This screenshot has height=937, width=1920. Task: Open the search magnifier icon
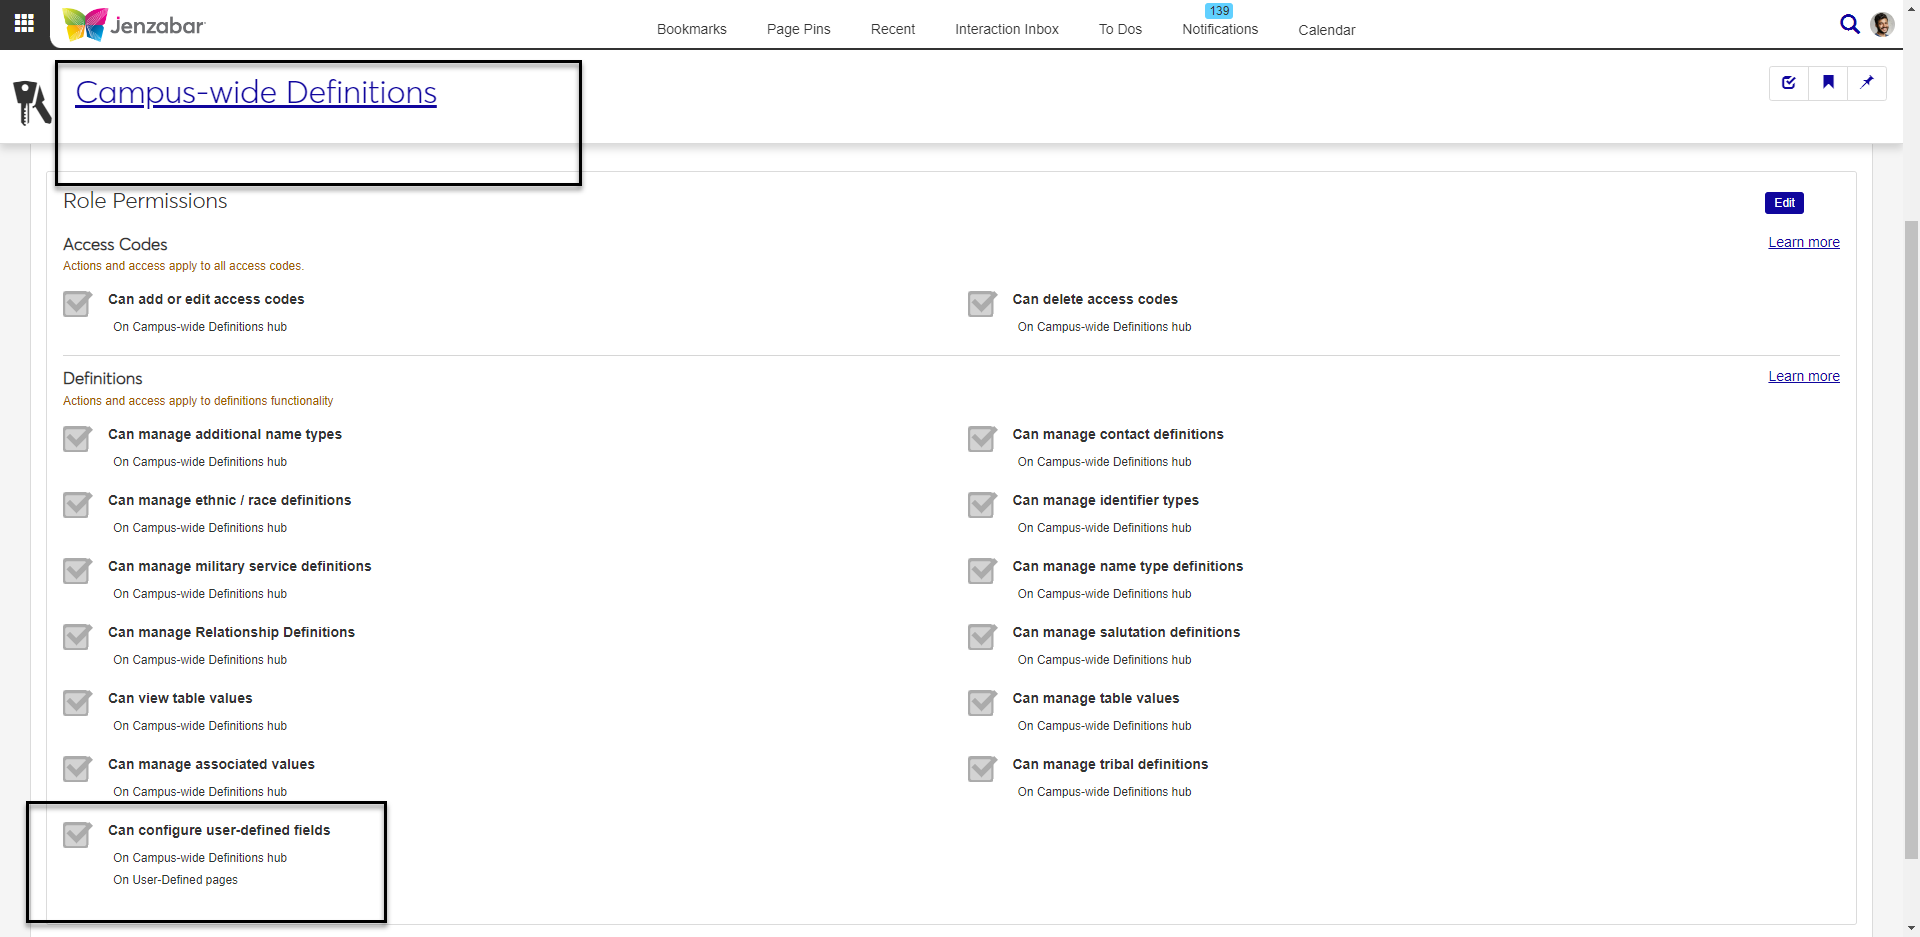[1849, 24]
